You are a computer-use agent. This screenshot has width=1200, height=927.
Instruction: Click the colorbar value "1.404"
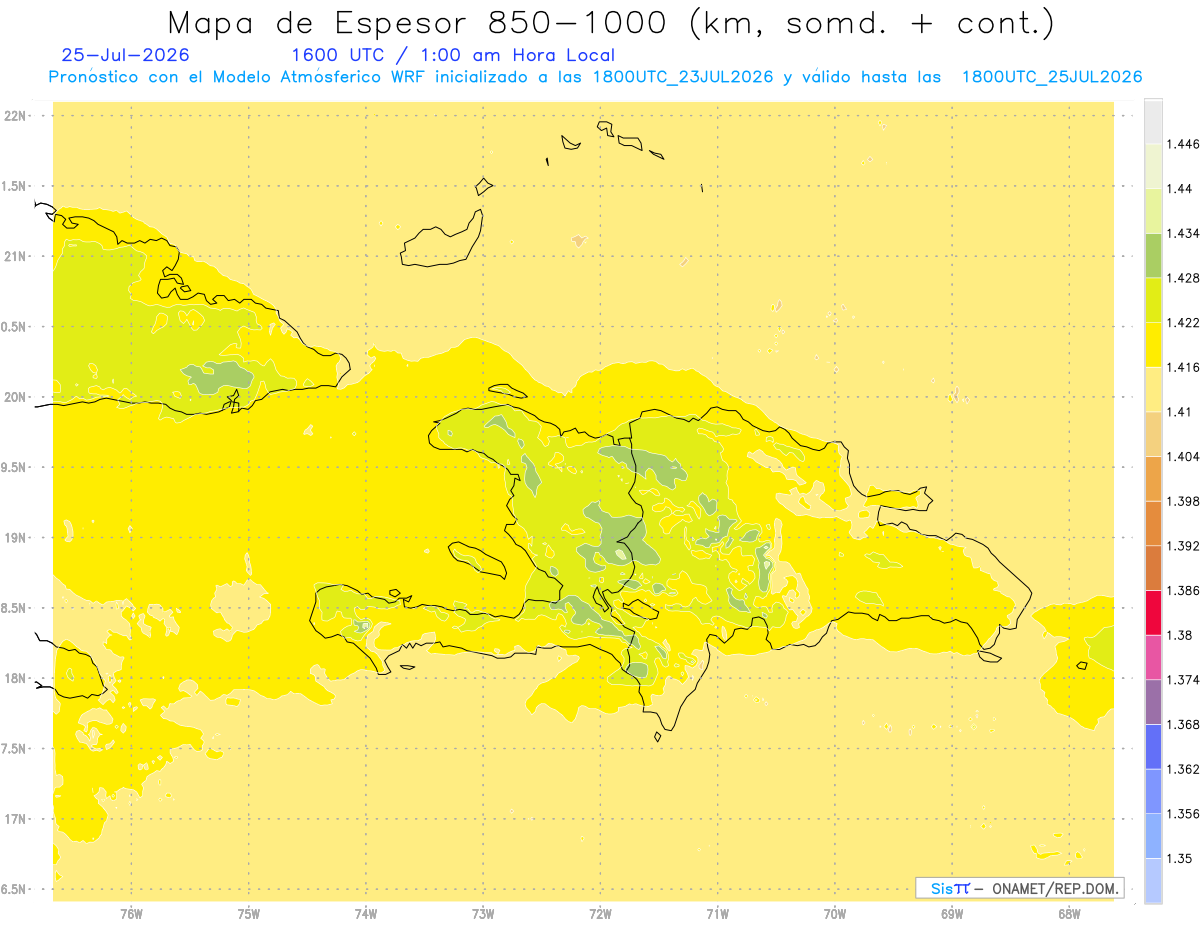pos(1183,456)
